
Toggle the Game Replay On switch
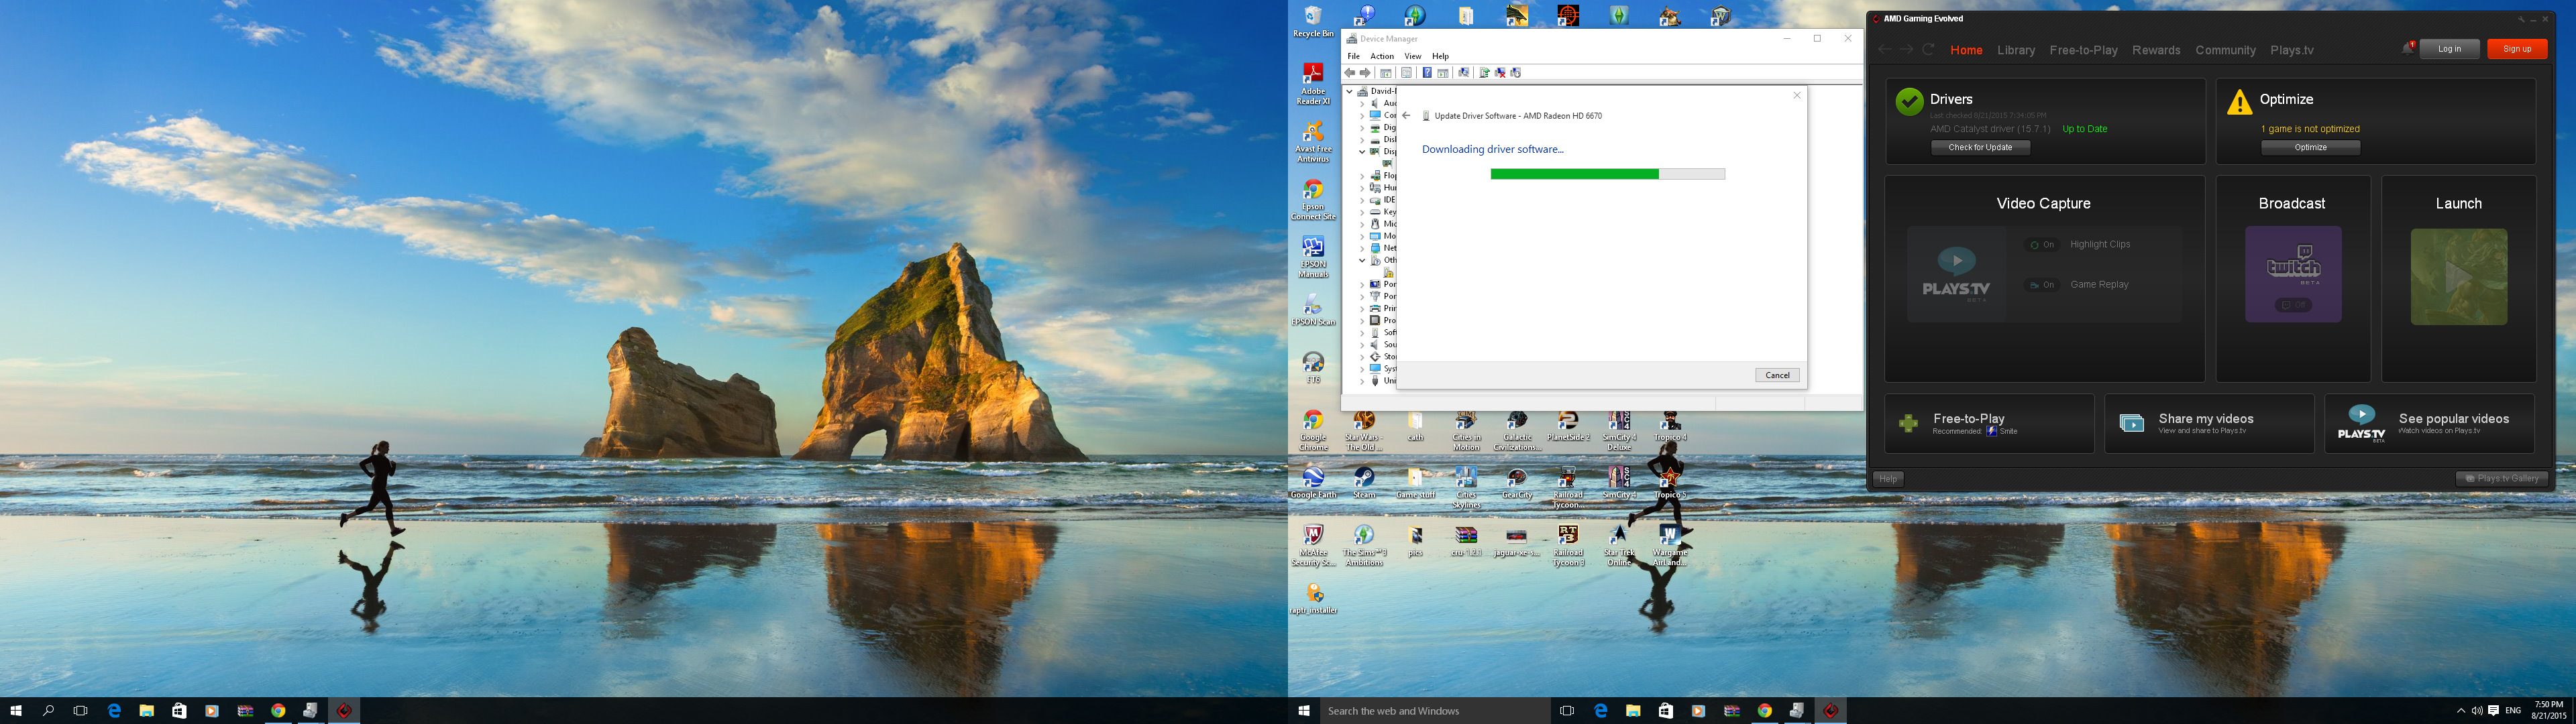(x=2042, y=285)
